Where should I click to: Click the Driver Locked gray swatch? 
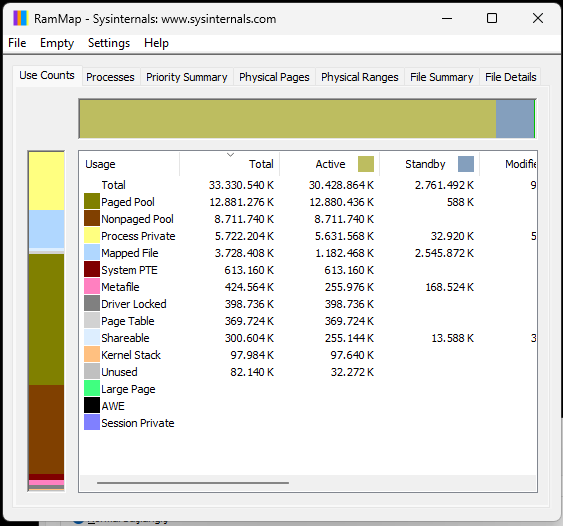(x=92, y=303)
